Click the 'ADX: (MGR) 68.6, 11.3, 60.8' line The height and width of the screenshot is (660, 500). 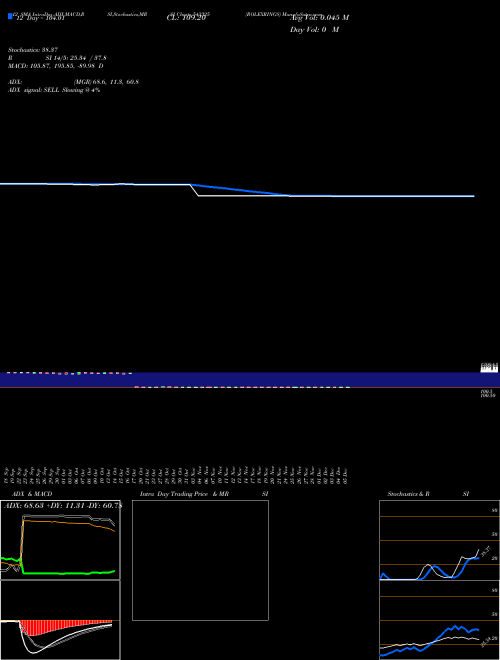point(73,82)
